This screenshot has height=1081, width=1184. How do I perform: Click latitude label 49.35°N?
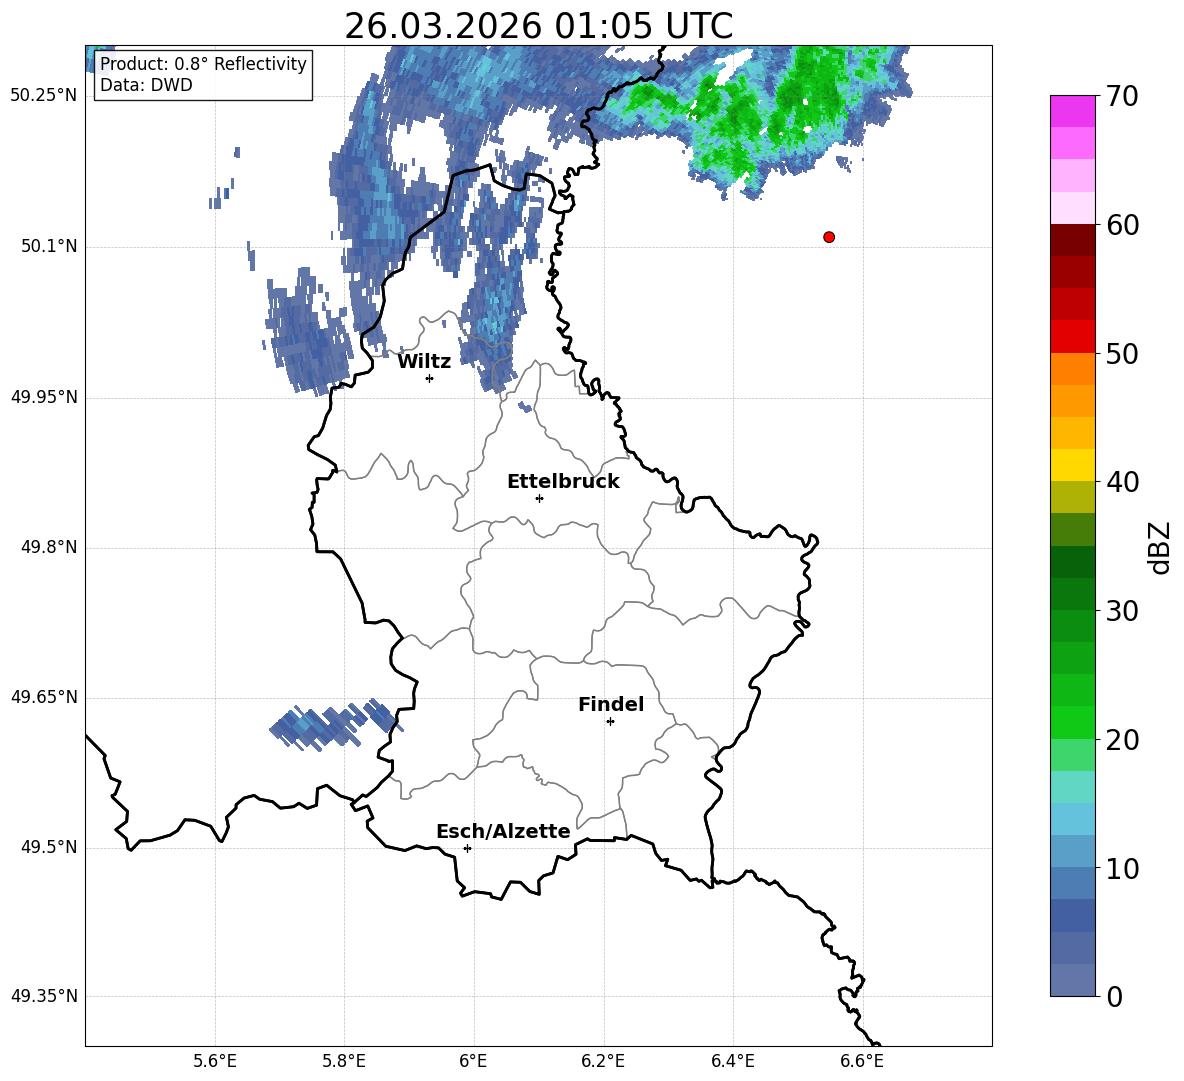click(x=44, y=996)
